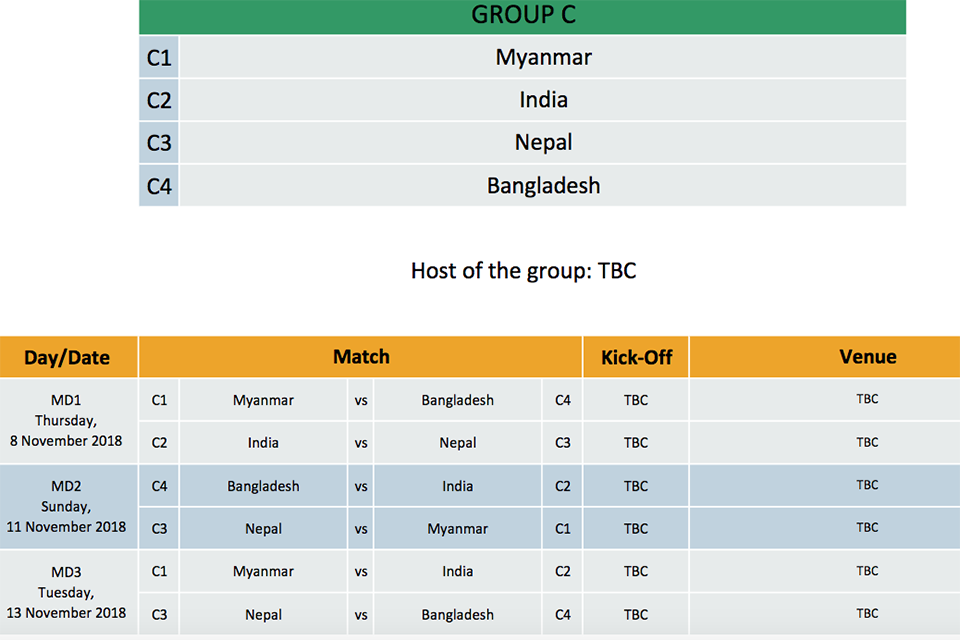
Task: Click Myanmar in the MD1 first match
Action: (263, 400)
